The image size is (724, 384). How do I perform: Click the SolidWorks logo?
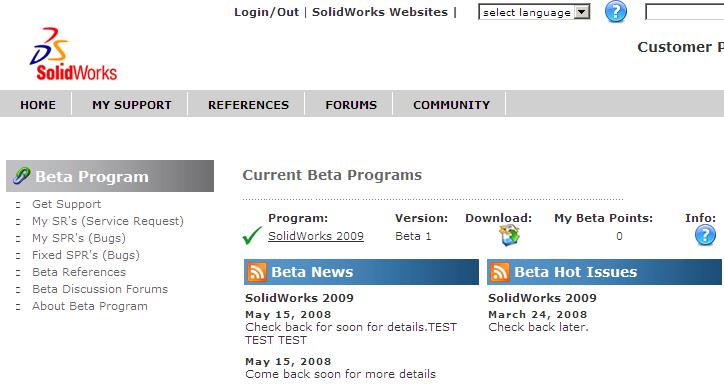tap(73, 54)
